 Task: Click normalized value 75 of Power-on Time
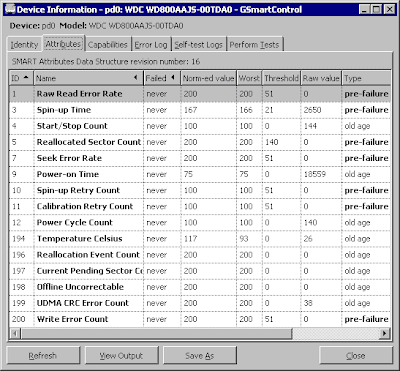pyautogui.click(x=188, y=174)
